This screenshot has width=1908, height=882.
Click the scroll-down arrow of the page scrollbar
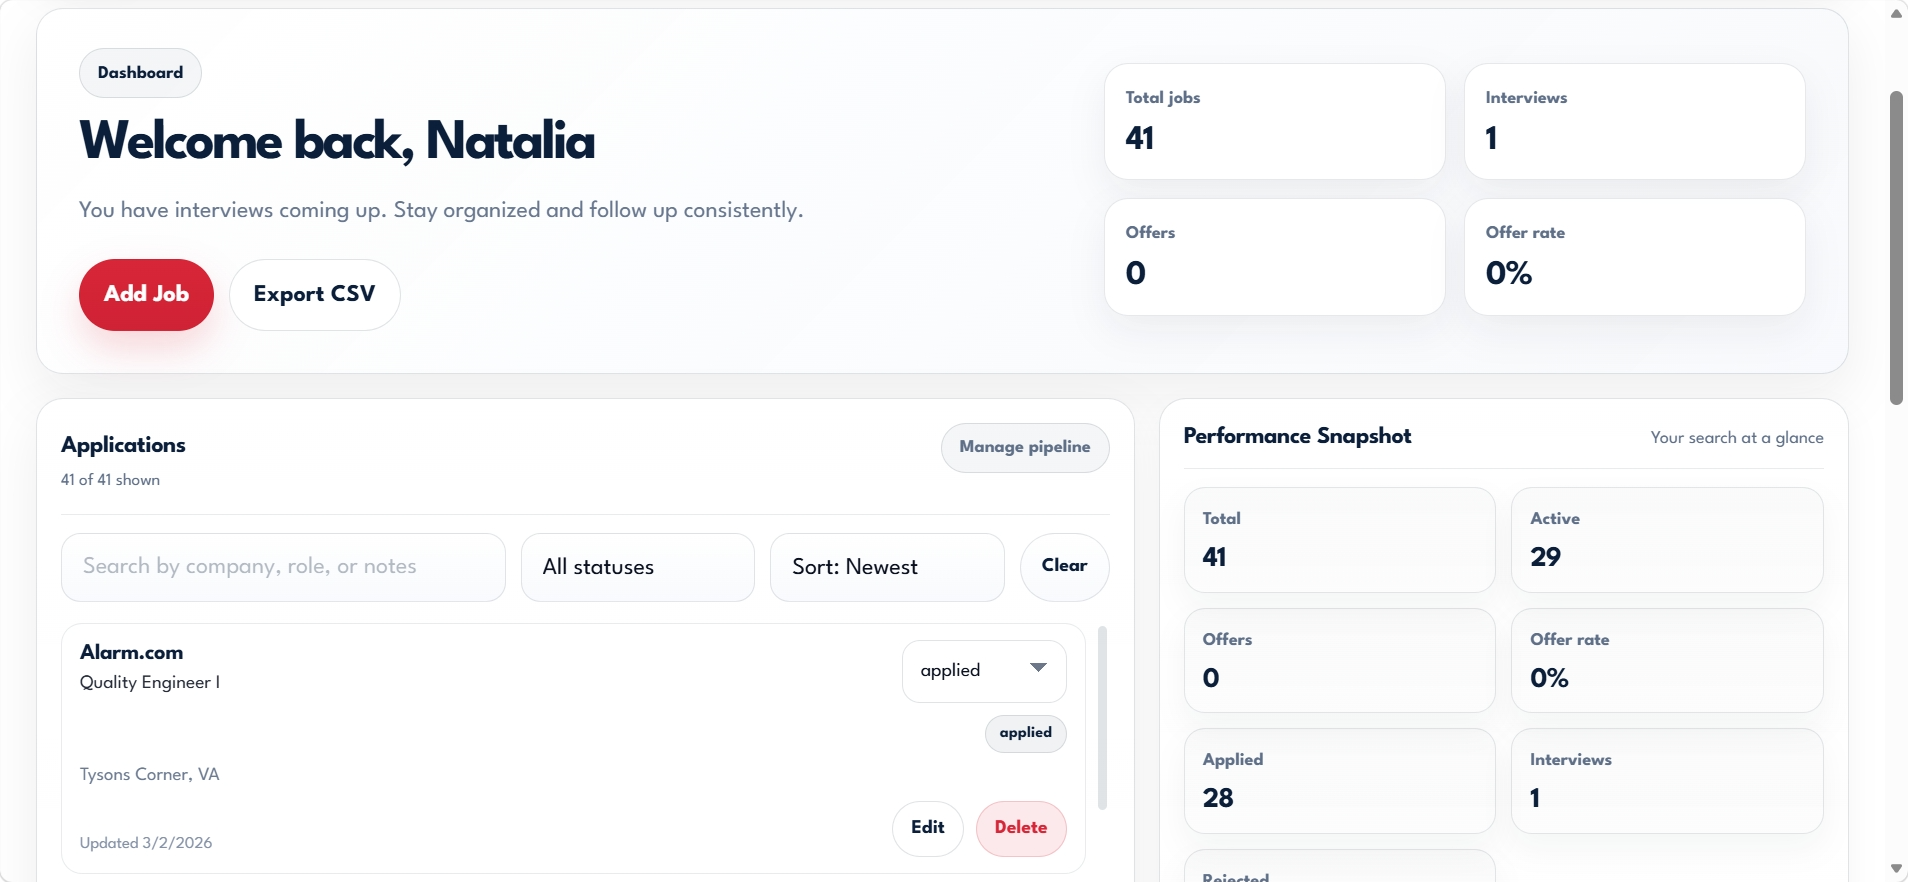[1896, 869]
